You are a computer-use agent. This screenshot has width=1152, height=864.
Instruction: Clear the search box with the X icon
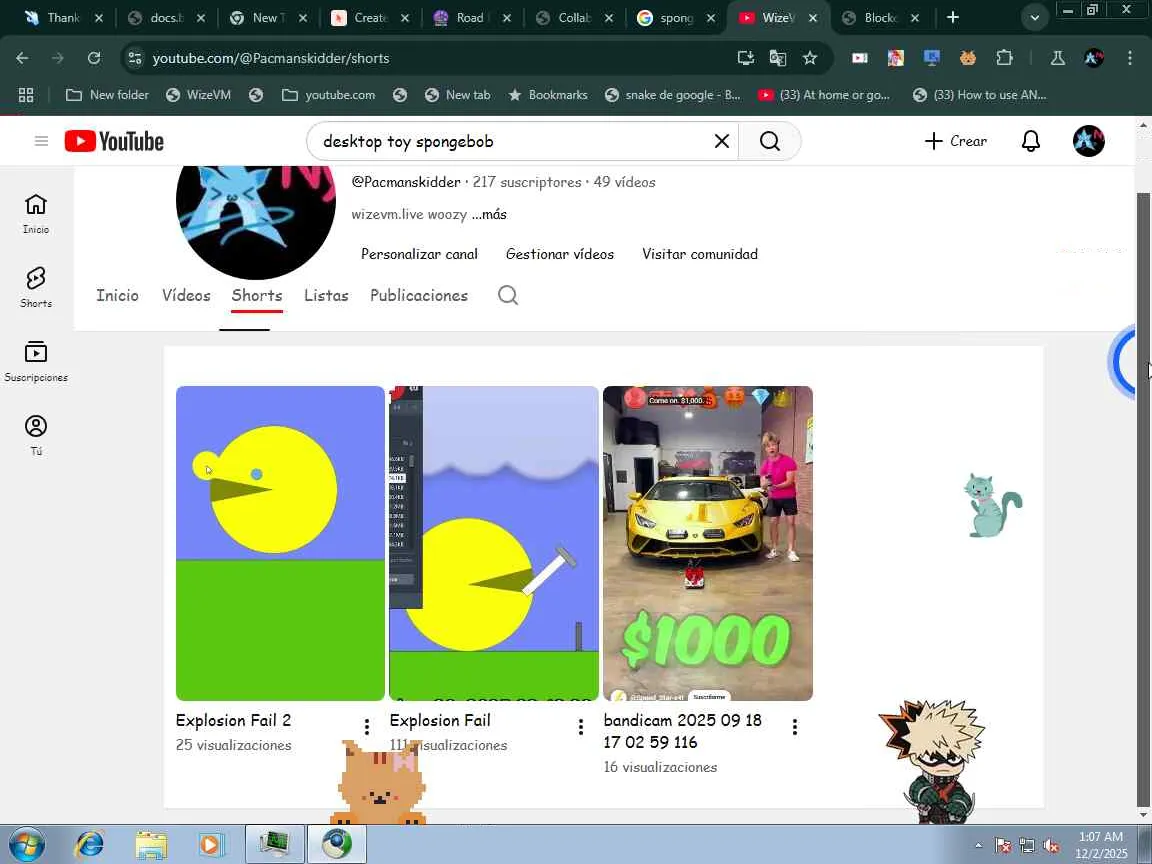(x=721, y=141)
